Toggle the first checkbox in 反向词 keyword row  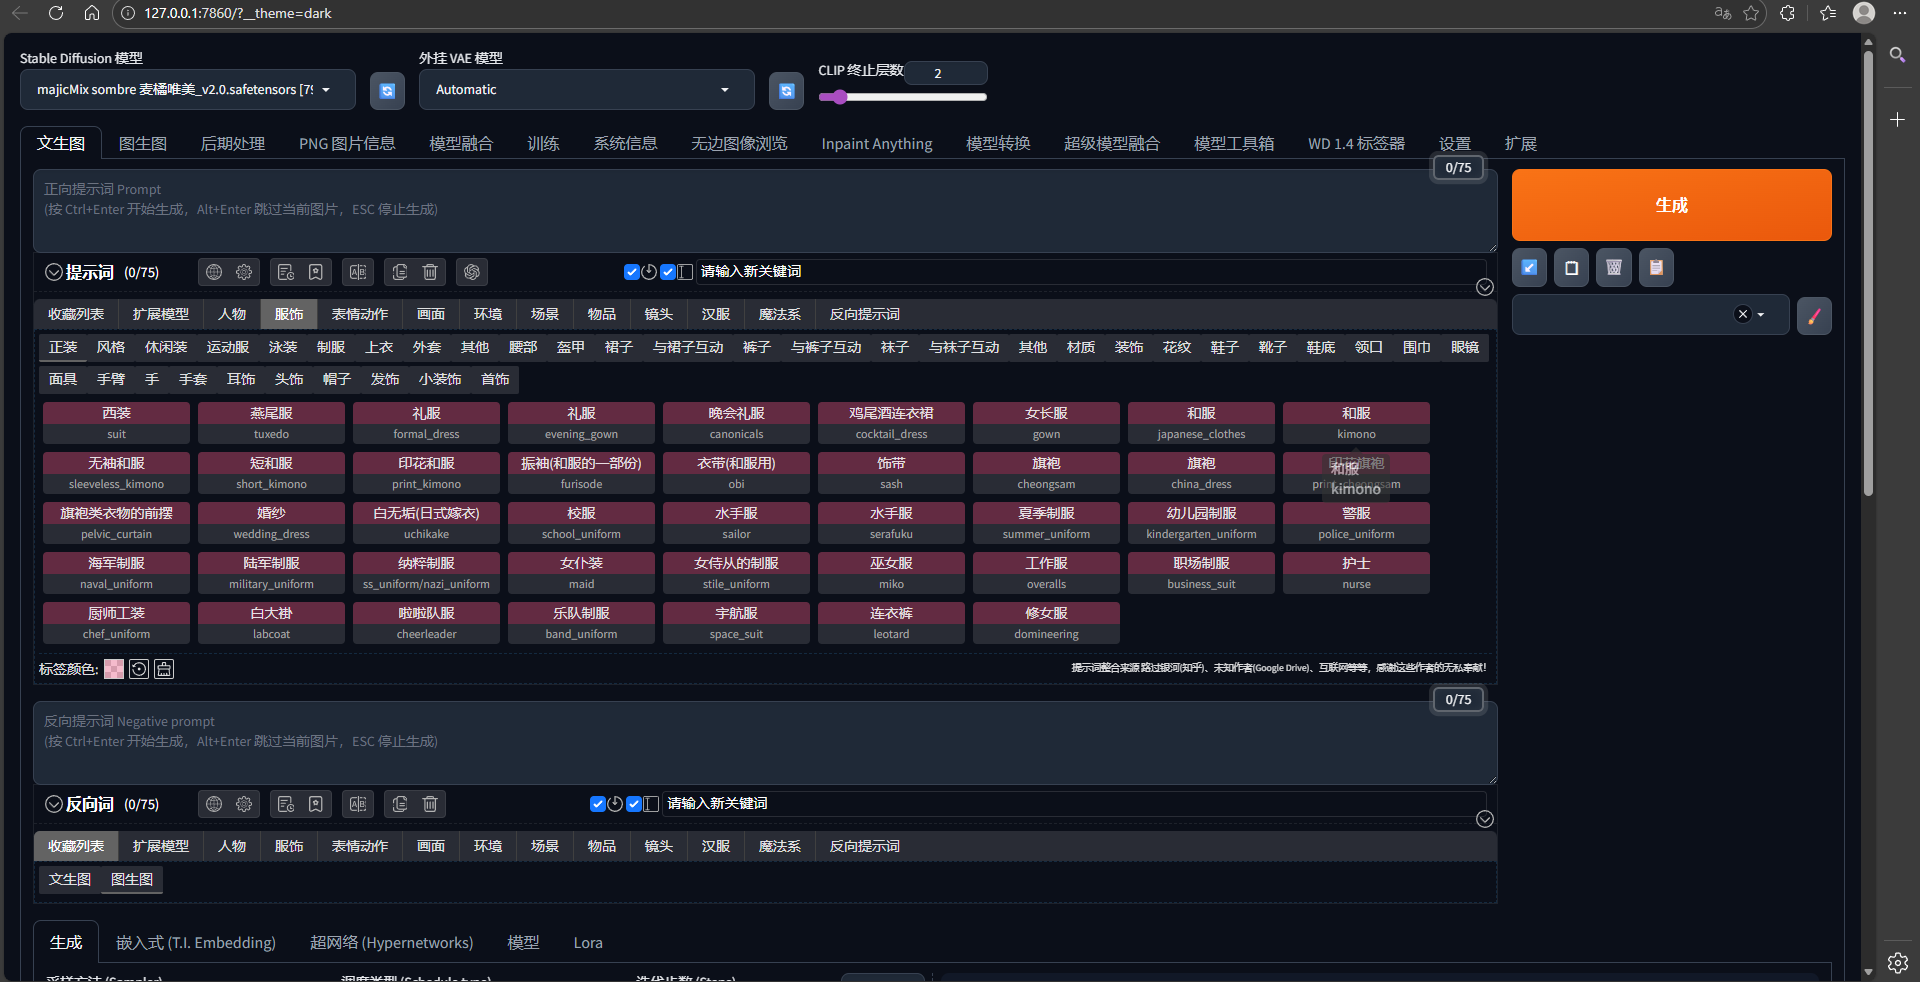[x=598, y=804]
